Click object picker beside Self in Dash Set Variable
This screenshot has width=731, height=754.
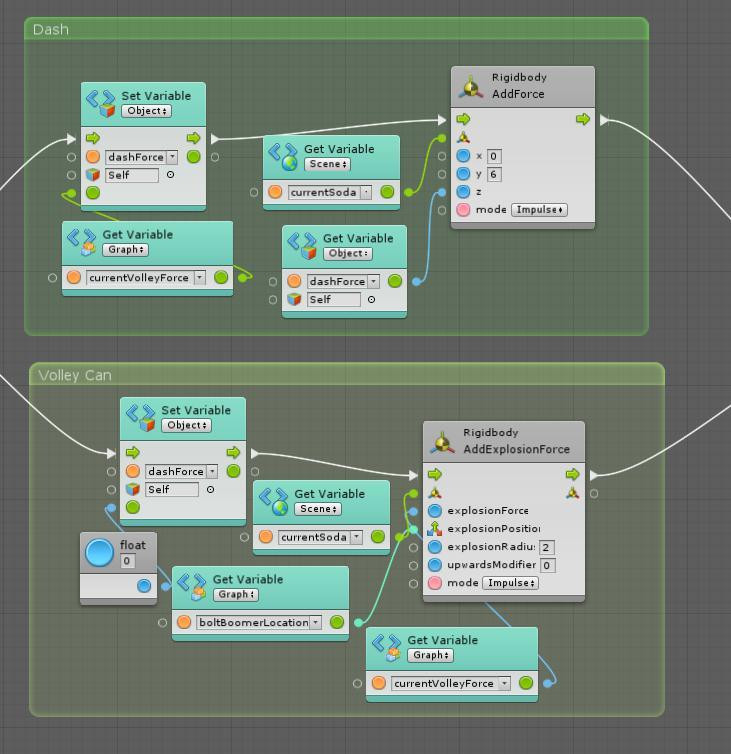tap(170, 175)
